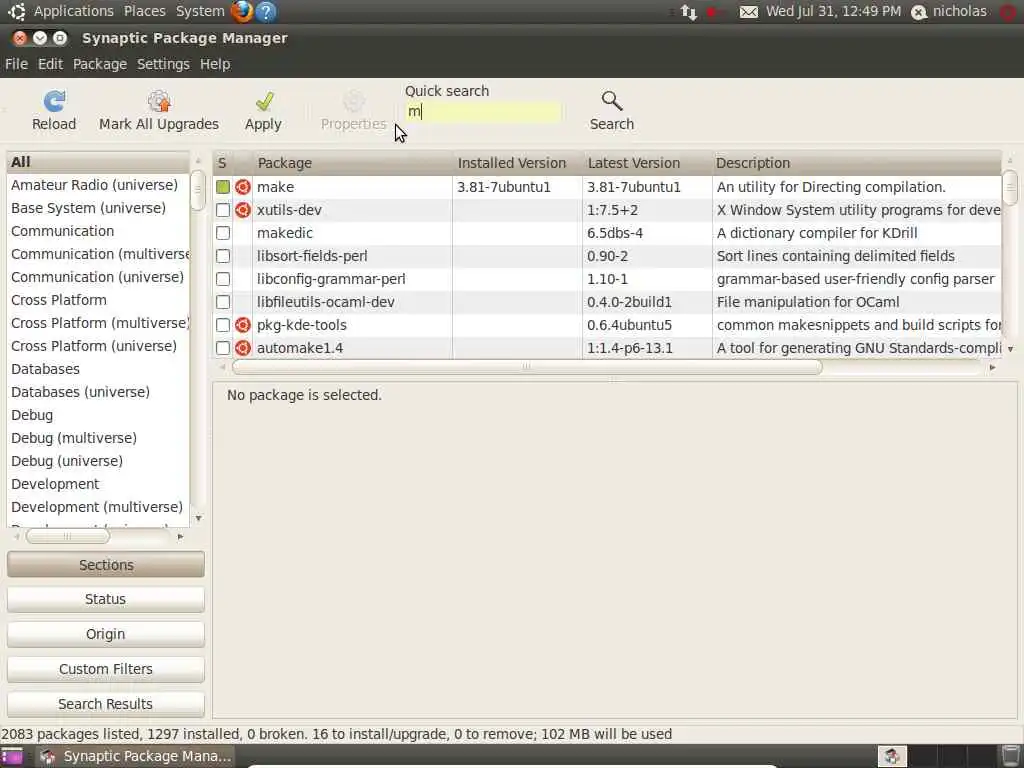
Task: Click the Status filter button
Action: [x=106, y=599]
